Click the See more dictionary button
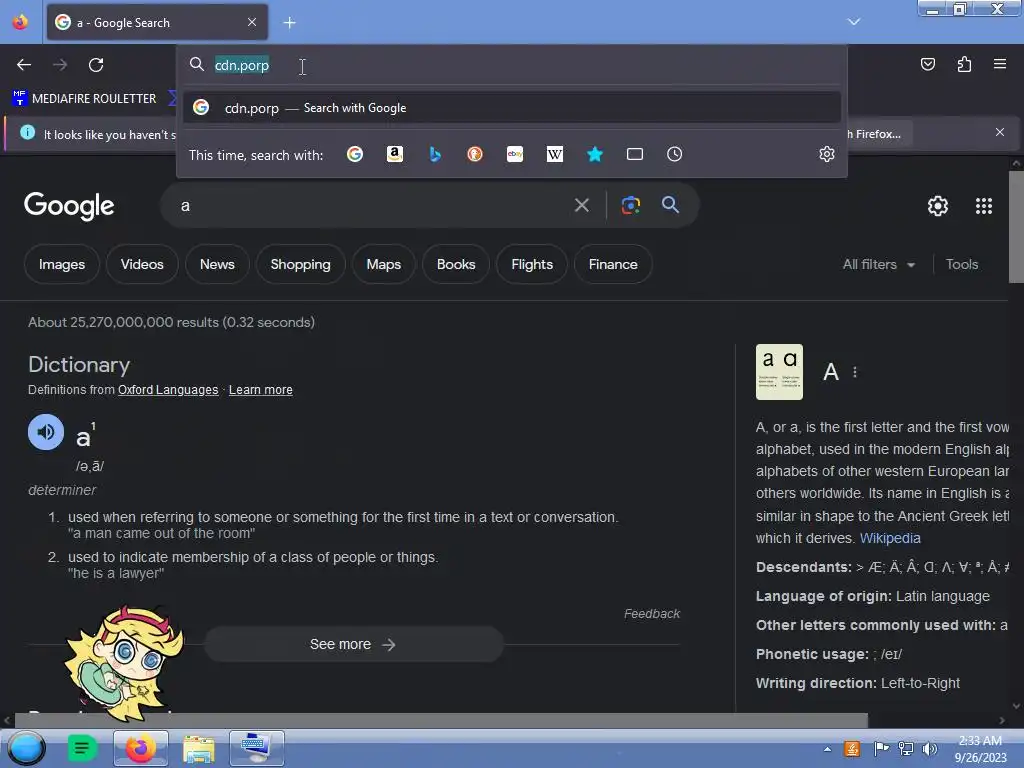This screenshot has width=1024, height=768. tap(353, 645)
